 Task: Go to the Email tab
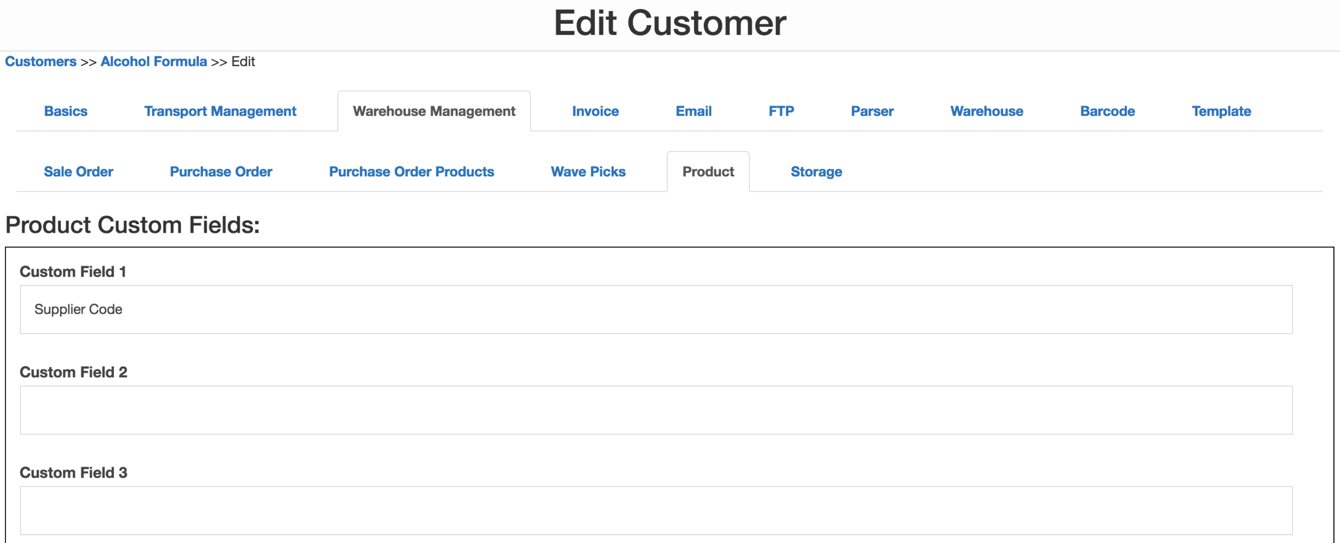(693, 111)
